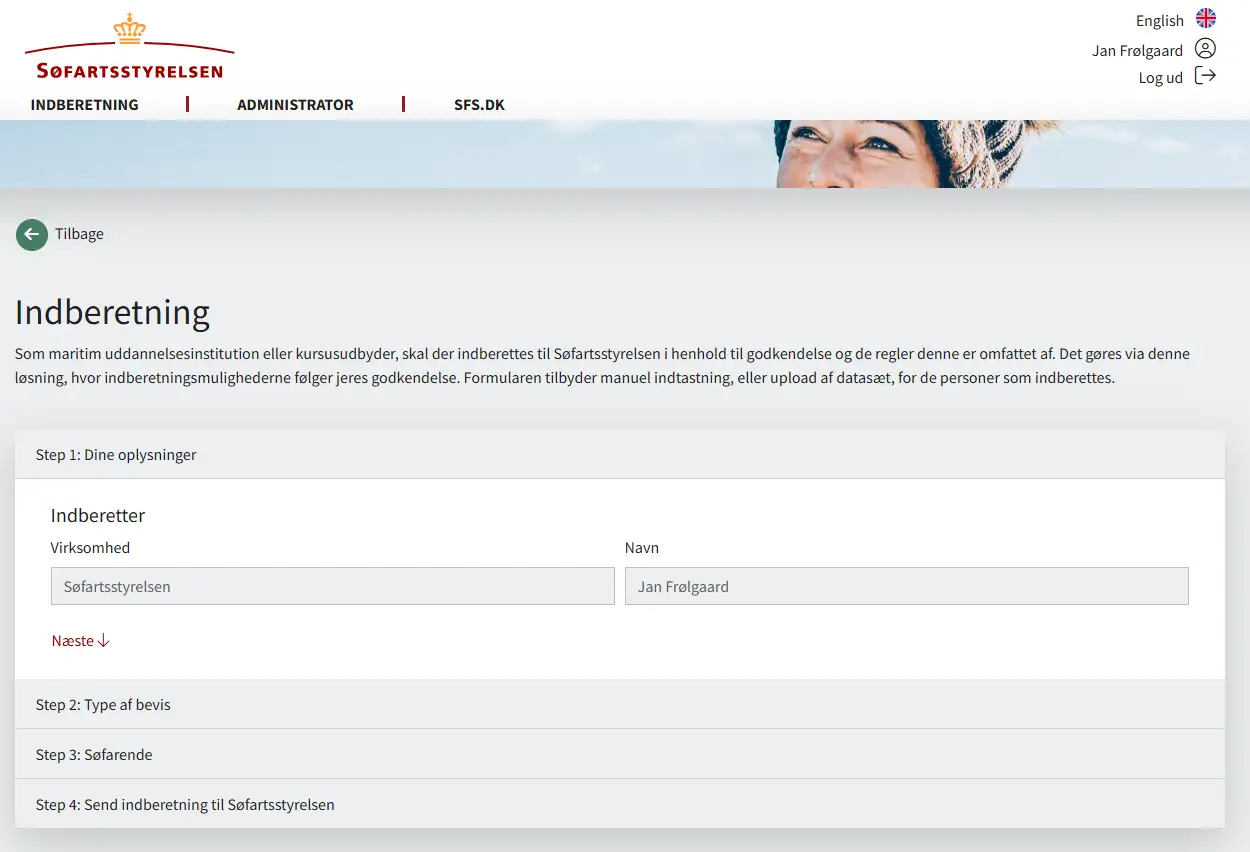Viewport: 1250px width, 852px height.
Task: Click the down arrow beside Næste
Action: [104, 641]
